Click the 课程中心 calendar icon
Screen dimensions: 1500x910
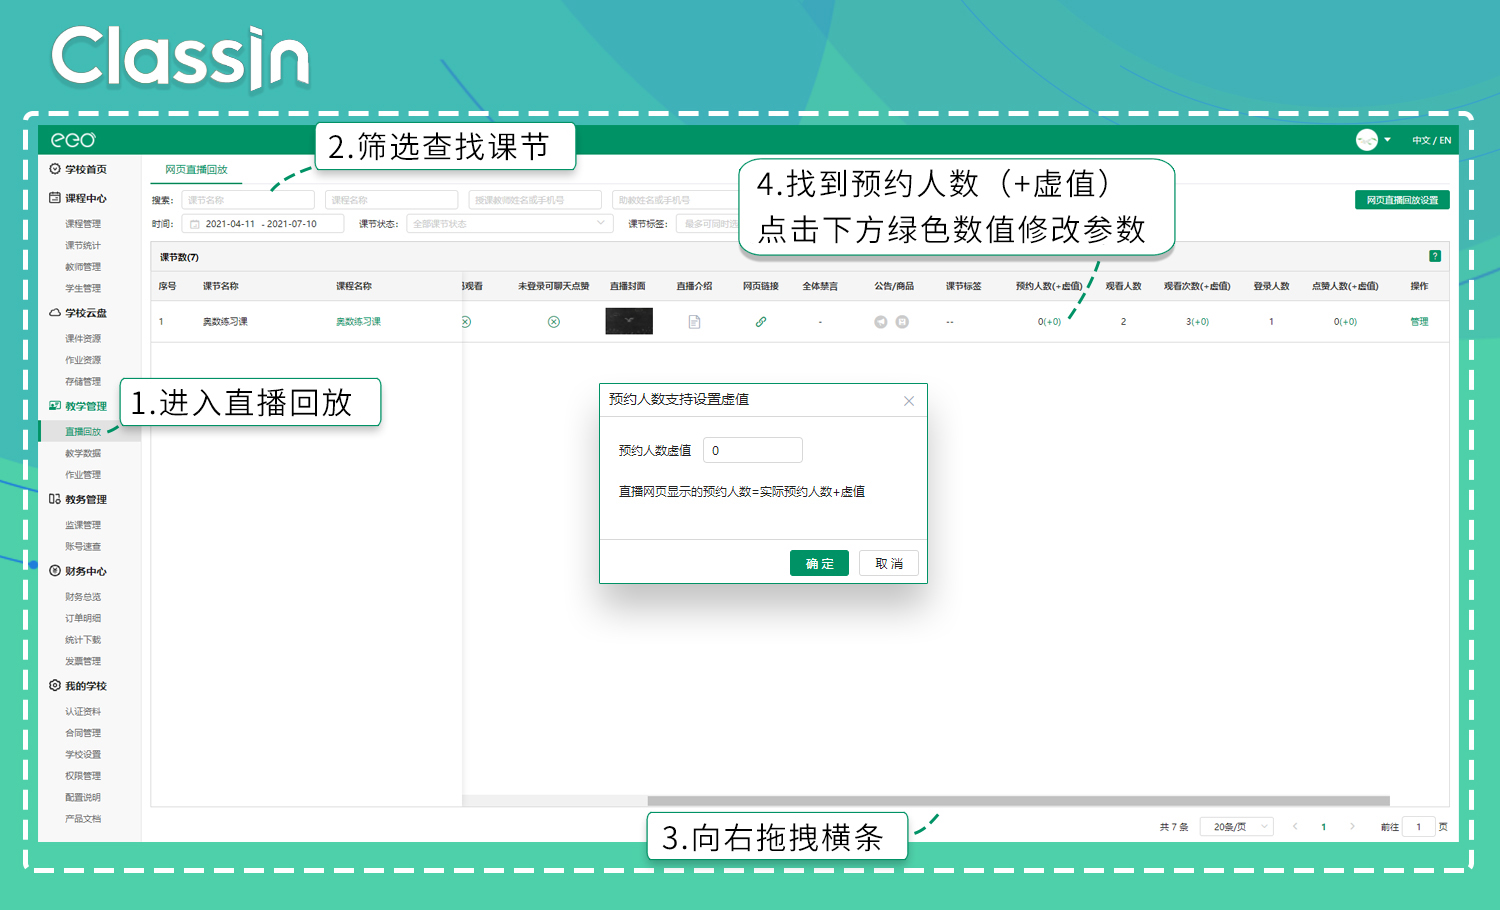click(x=55, y=198)
